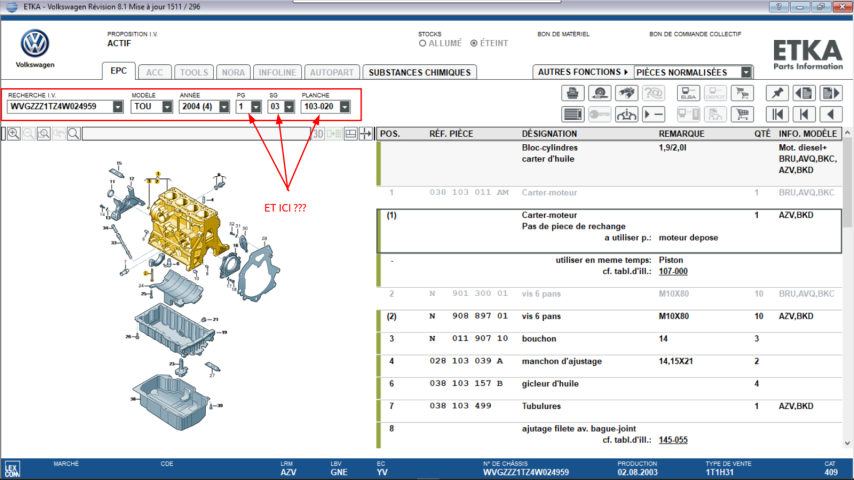This screenshot has height=480, width=854.
Task: Expand the AUTRES FONCTIONS menu
Action: [x=582, y=72]
